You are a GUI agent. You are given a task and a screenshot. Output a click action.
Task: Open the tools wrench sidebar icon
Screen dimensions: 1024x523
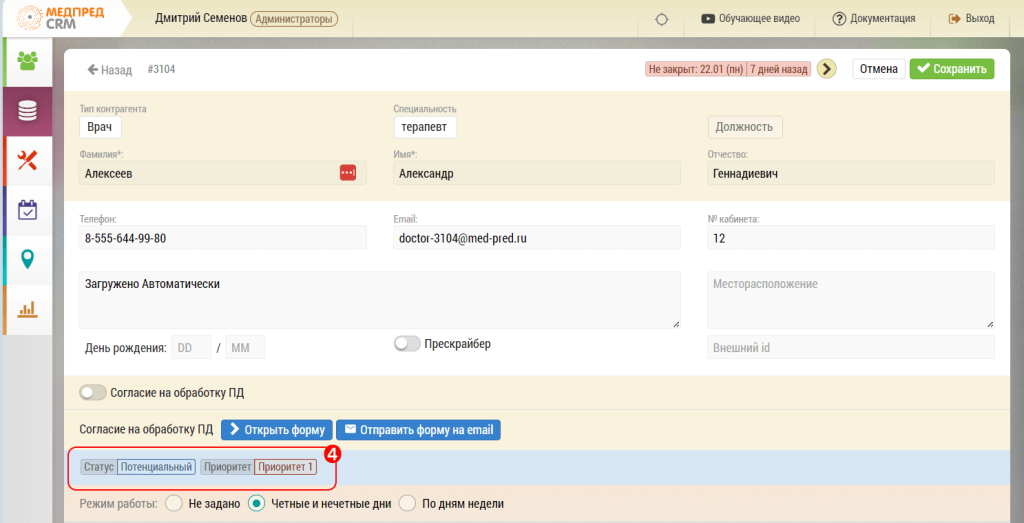tap(27, 161)
